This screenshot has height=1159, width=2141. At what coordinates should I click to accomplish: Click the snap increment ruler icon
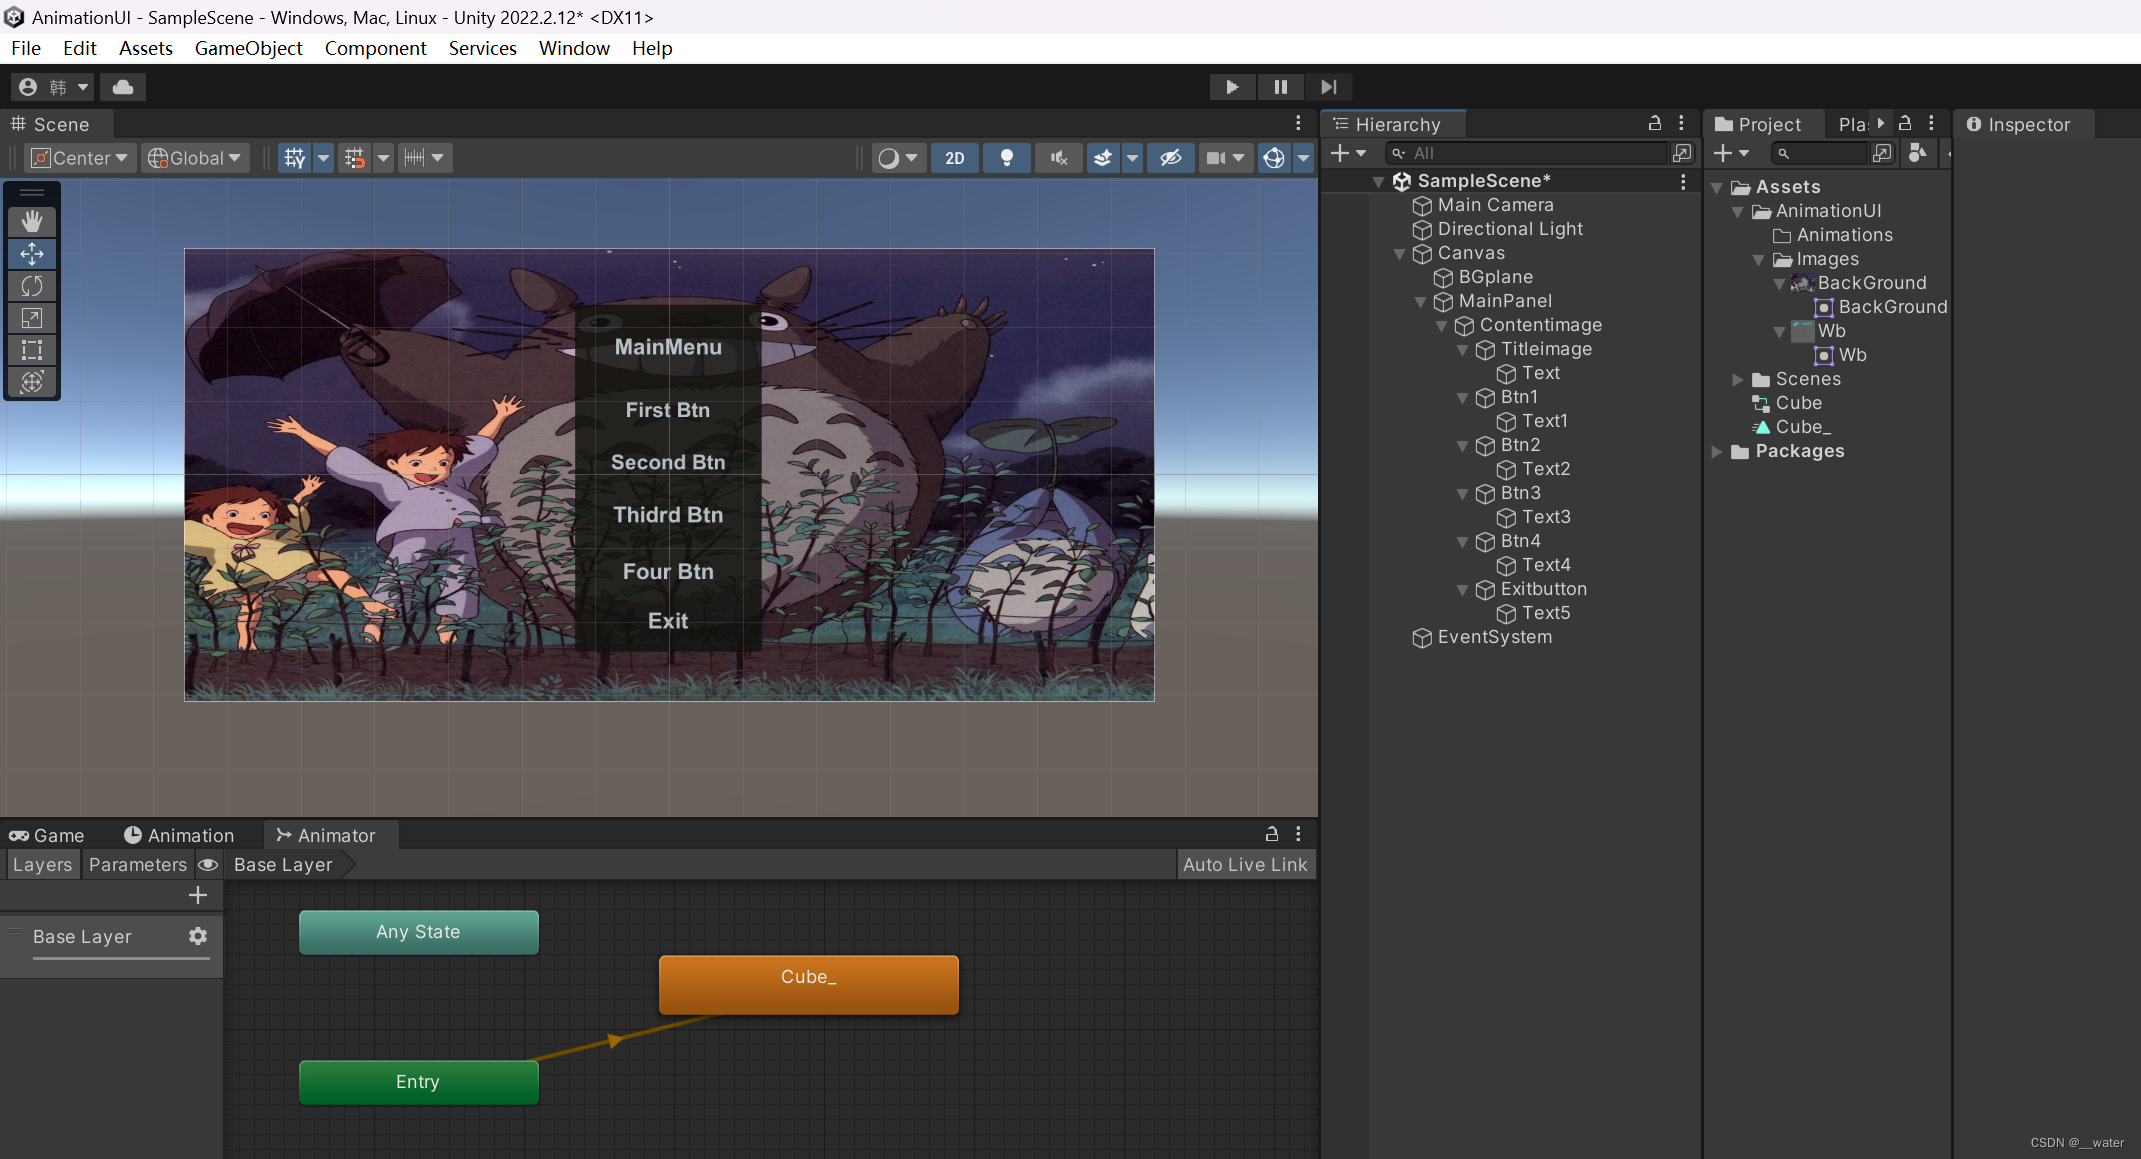414,158
